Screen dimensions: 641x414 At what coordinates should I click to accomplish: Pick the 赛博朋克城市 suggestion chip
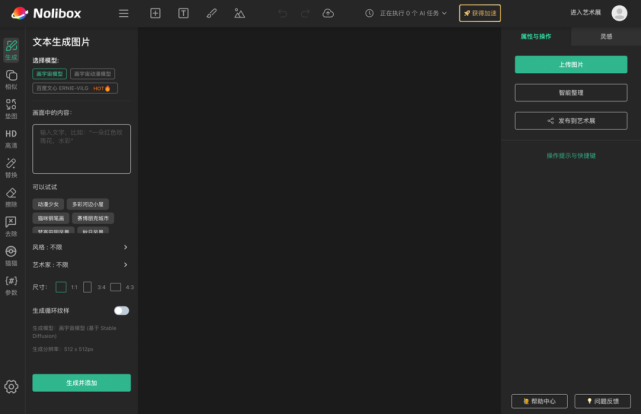tap(93, 218)
